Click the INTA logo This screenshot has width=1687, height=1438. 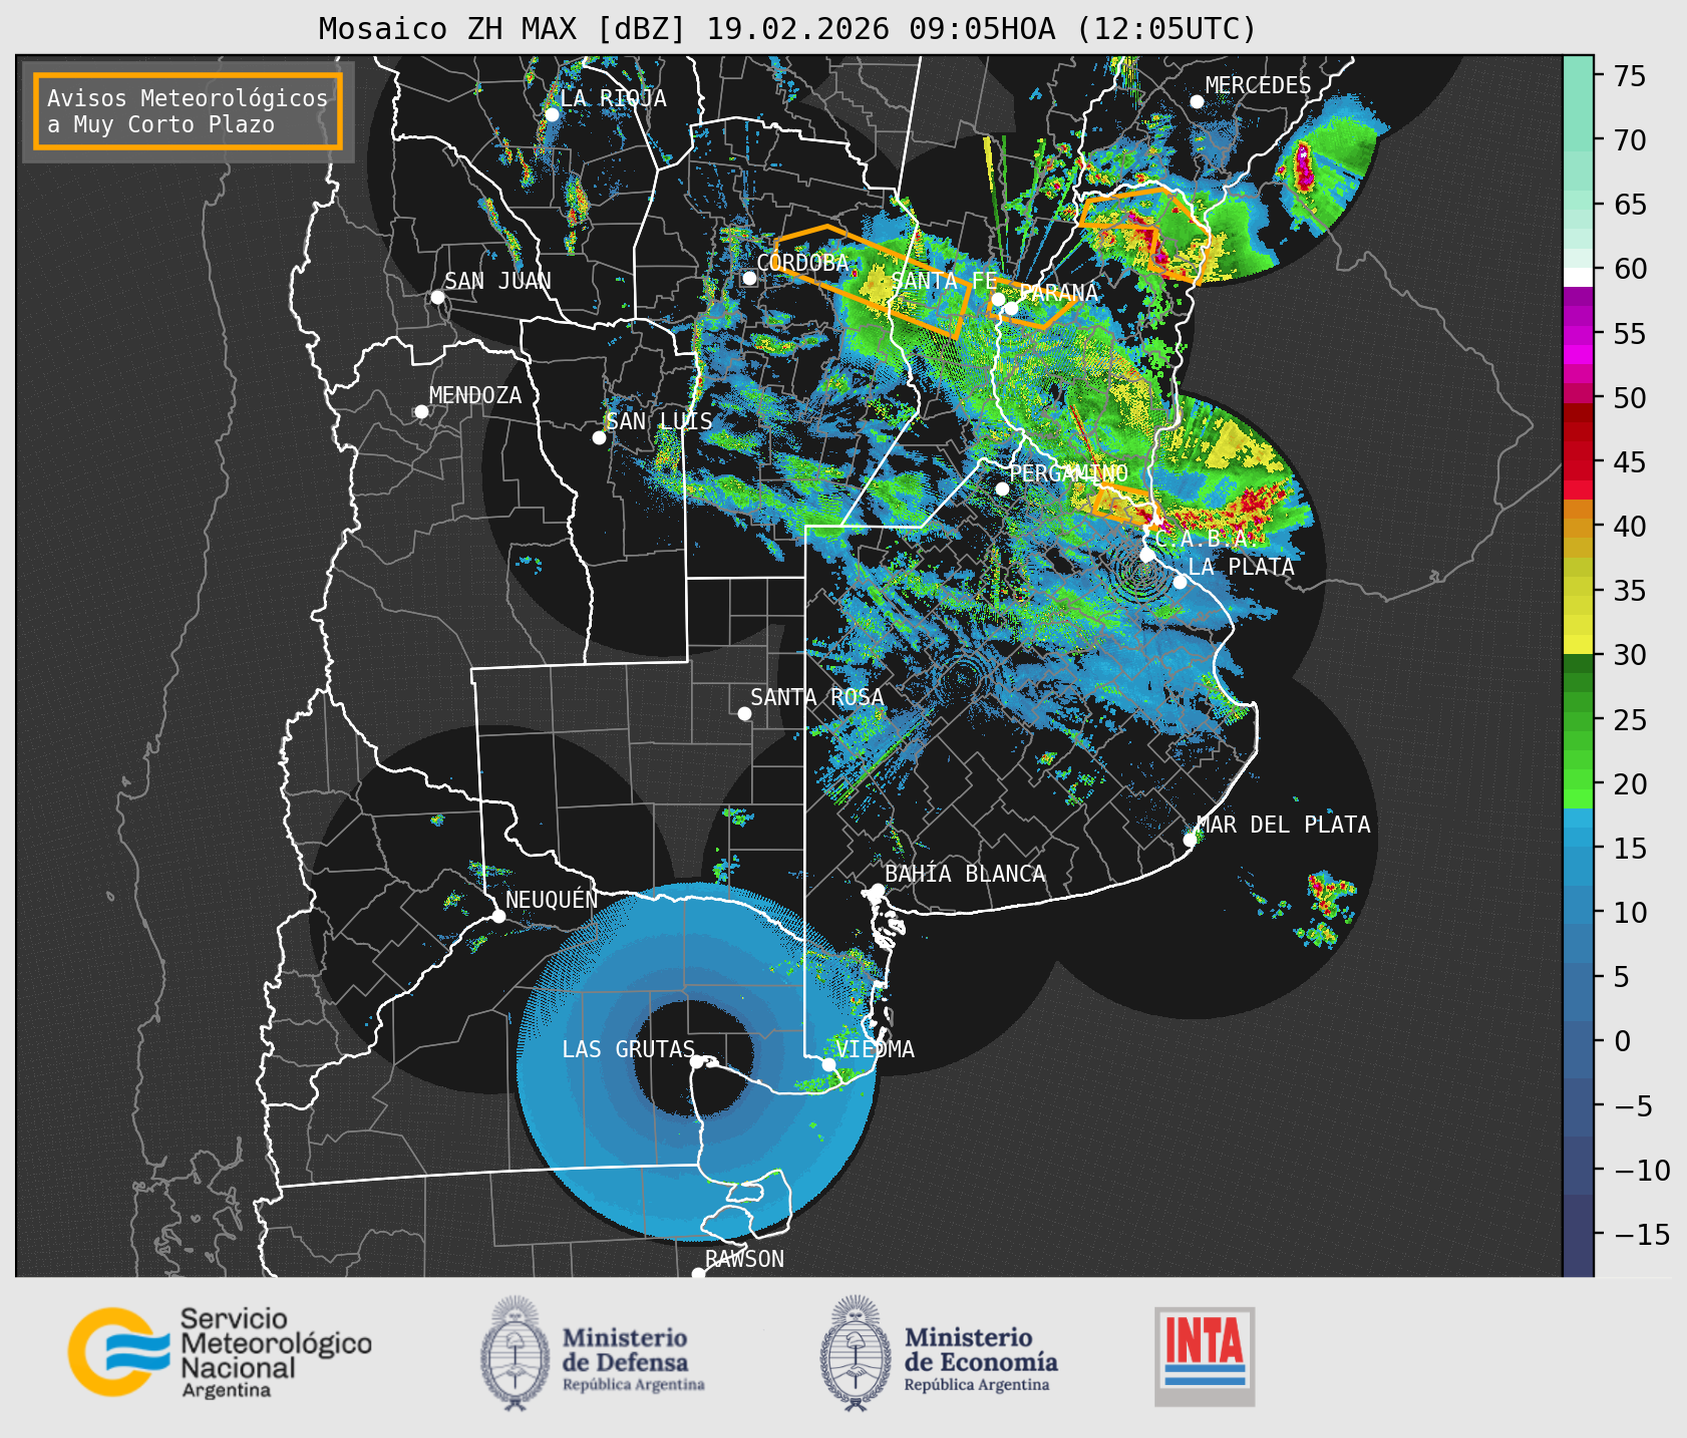click(1205, 1356)
